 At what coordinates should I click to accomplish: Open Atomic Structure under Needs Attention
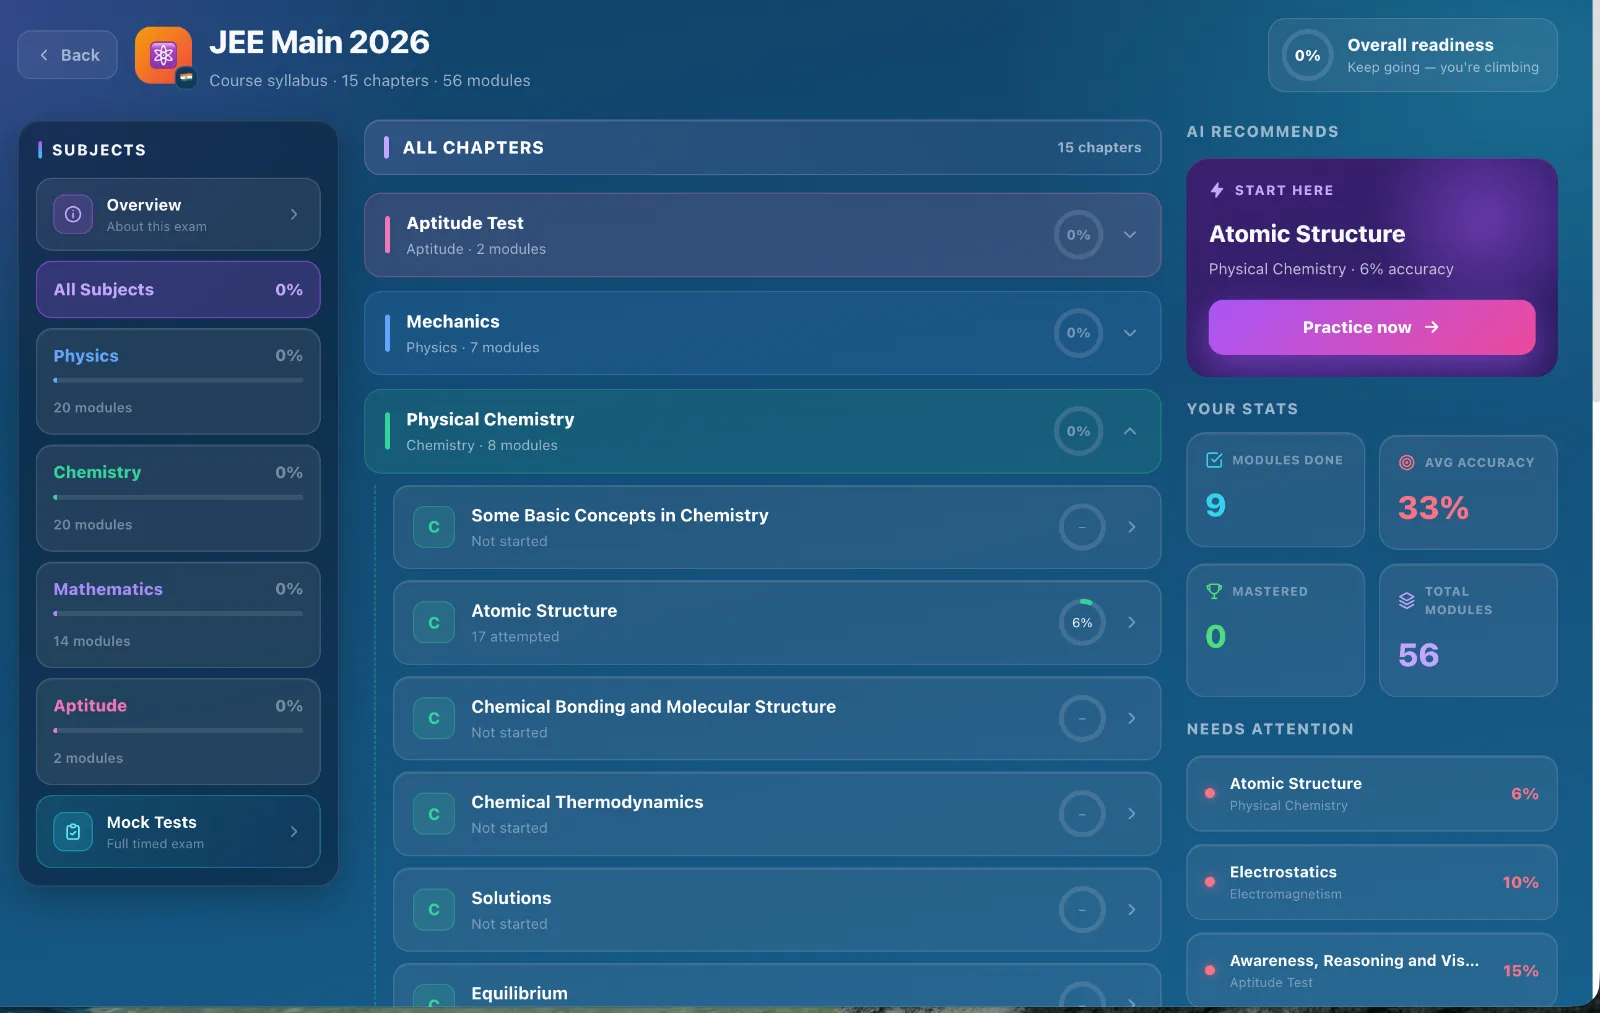pyautogui.click(x=1371, y=794)
